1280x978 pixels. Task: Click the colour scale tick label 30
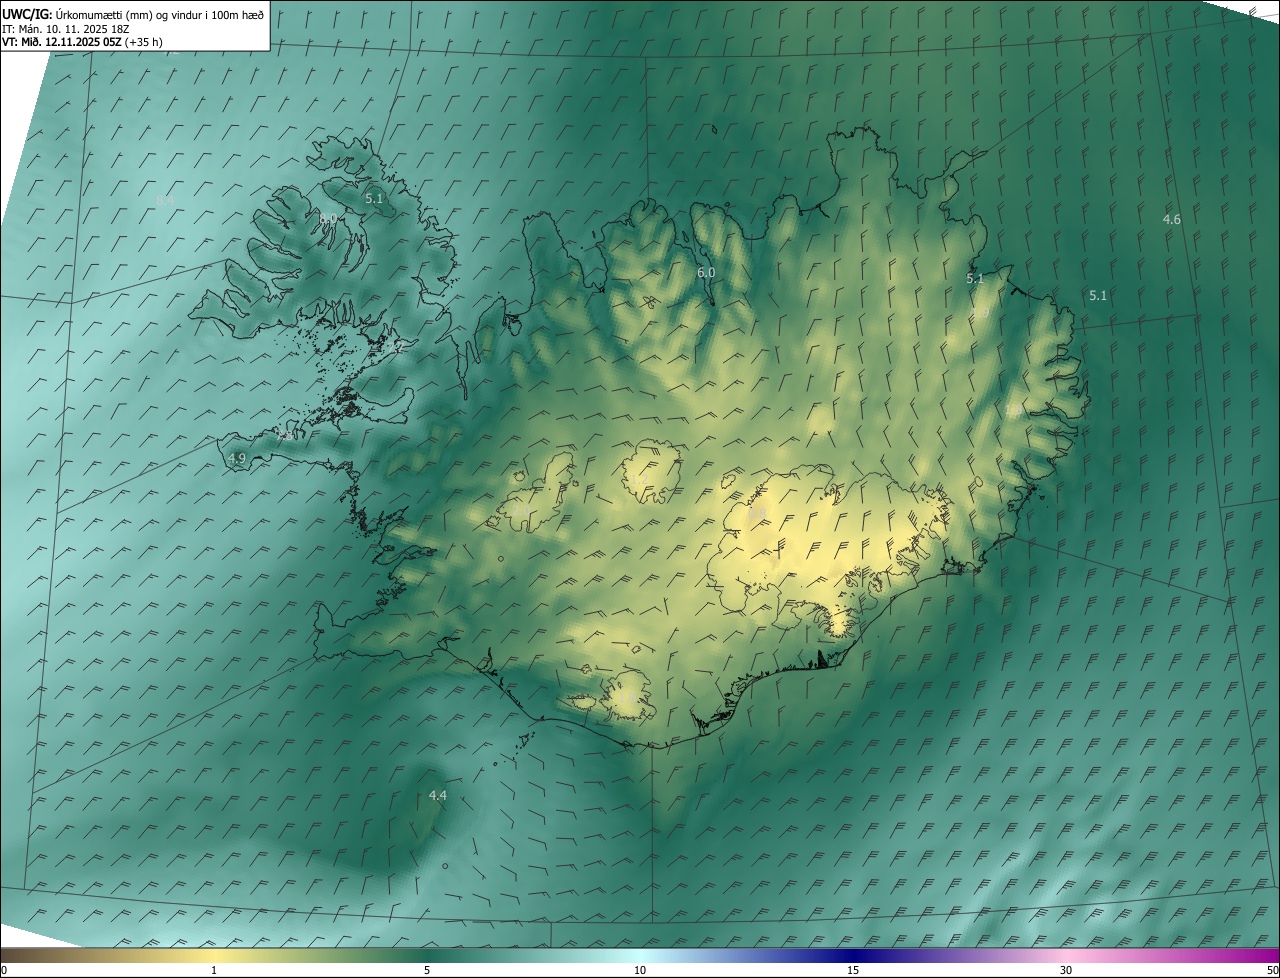(1066, 970)
